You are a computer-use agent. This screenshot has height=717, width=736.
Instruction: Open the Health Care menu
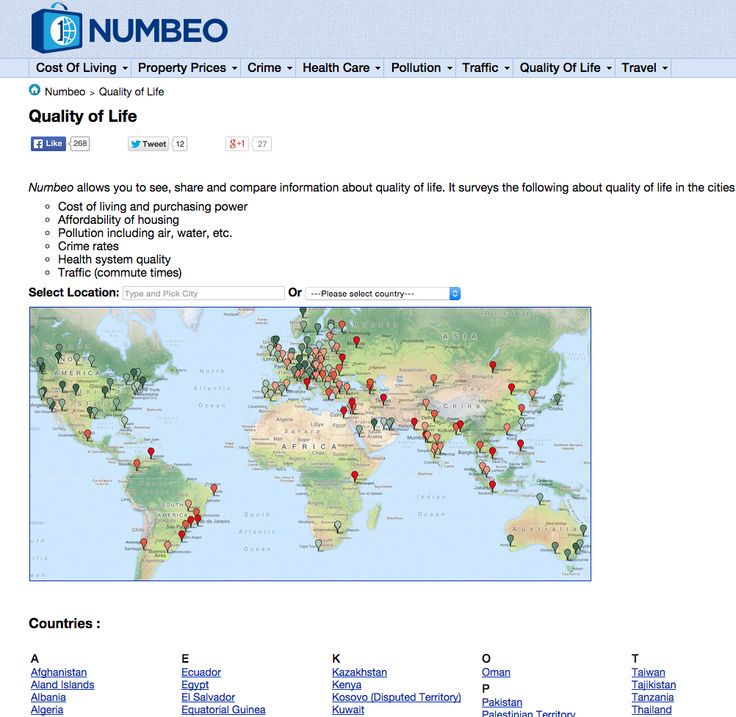[341, 68]
